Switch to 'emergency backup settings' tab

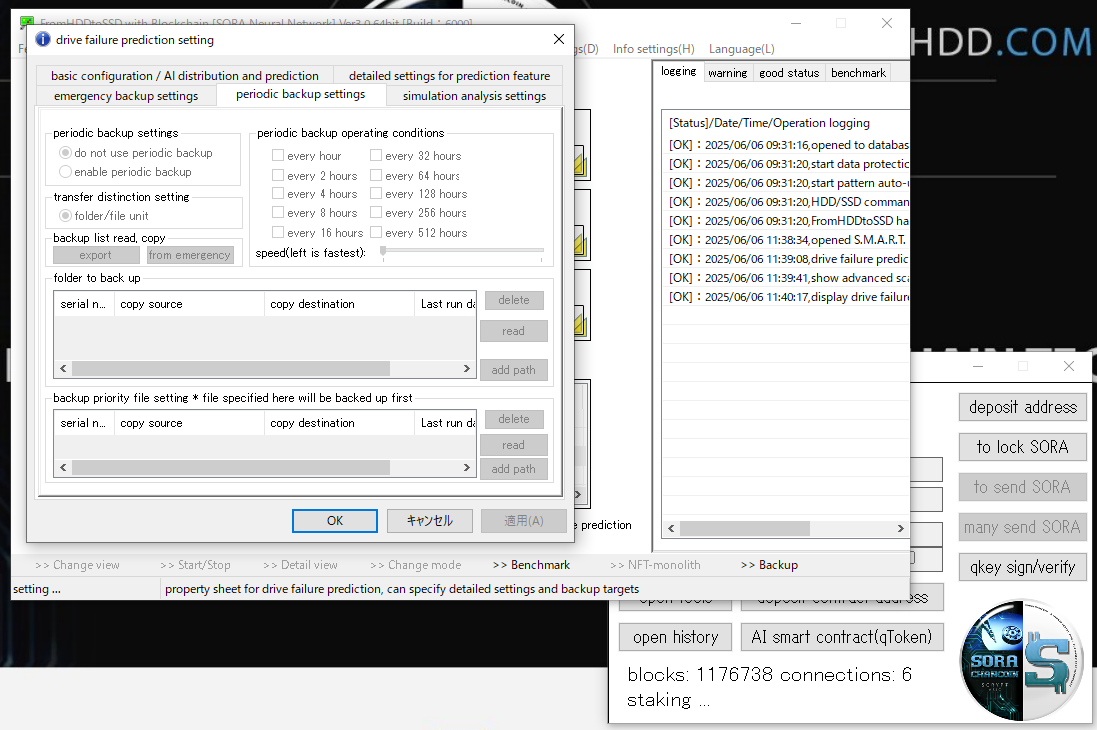(126, 95)
